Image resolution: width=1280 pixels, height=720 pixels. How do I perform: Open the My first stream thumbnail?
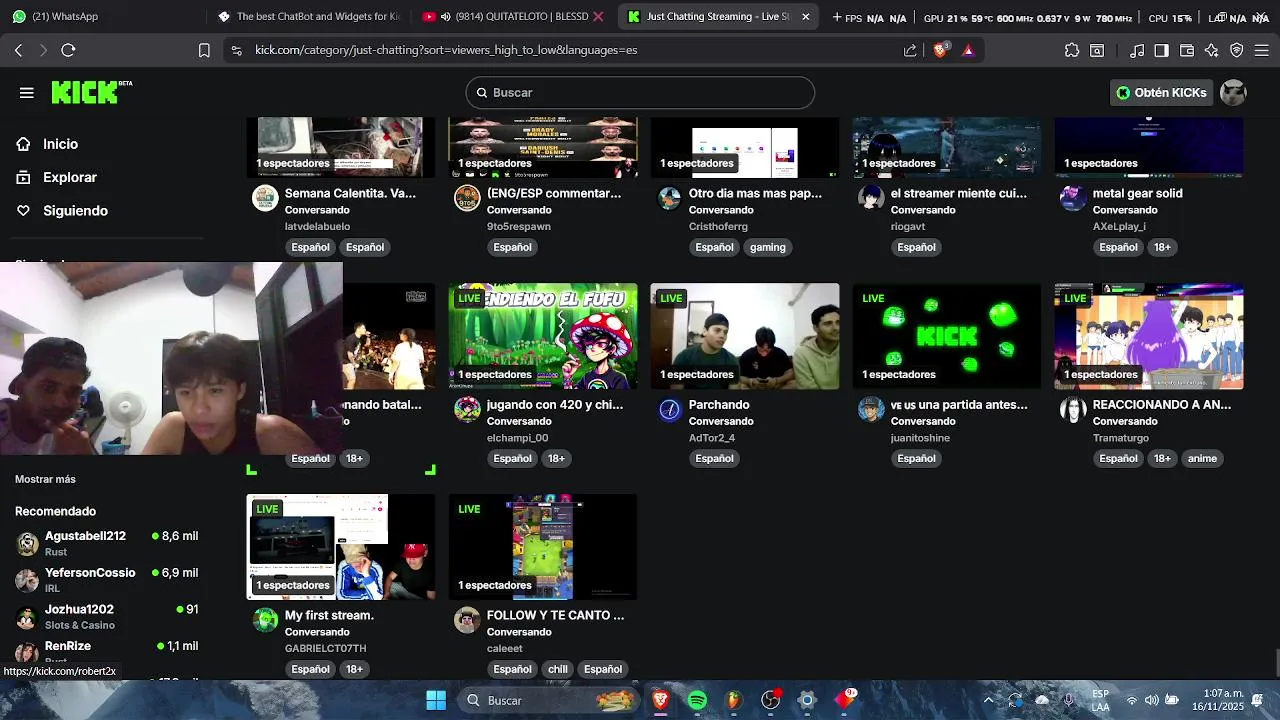tap(341, 547)
